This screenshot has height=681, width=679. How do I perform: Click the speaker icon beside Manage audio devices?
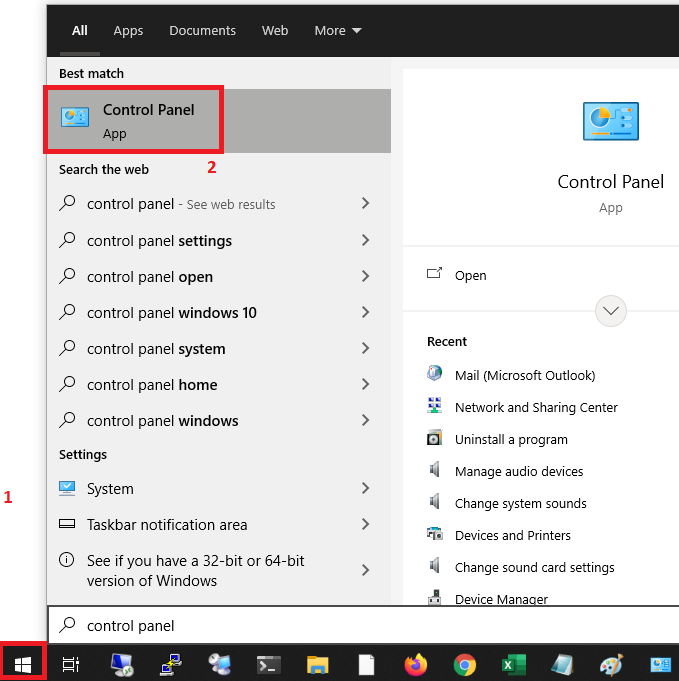(x=434, y=469)
